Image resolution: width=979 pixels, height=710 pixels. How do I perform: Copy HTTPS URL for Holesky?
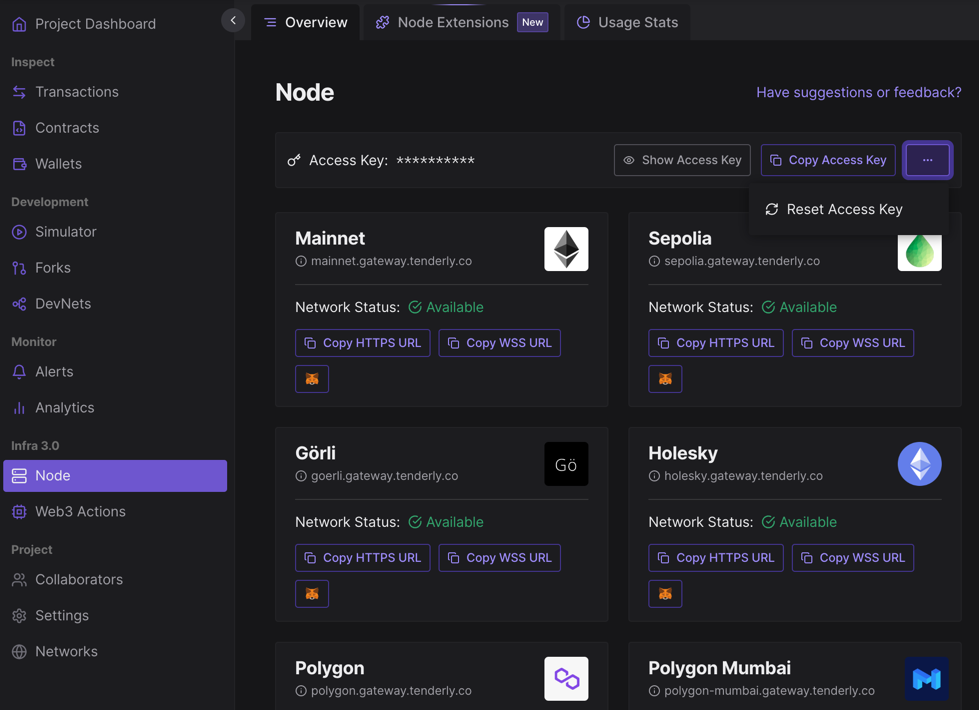coord(716,558)
